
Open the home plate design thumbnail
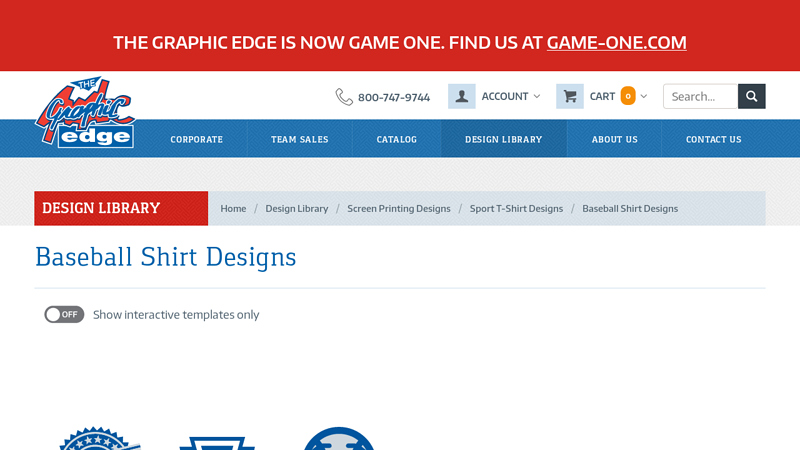[217, 443]
